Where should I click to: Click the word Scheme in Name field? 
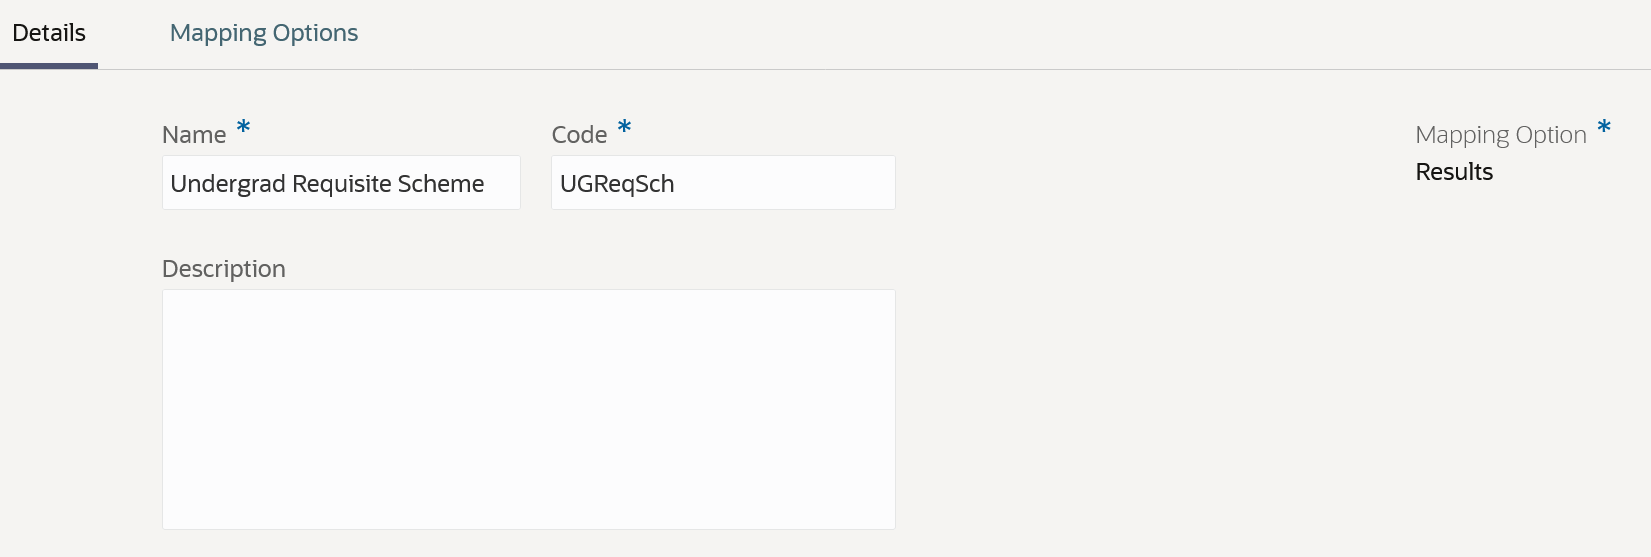point(441,184)
